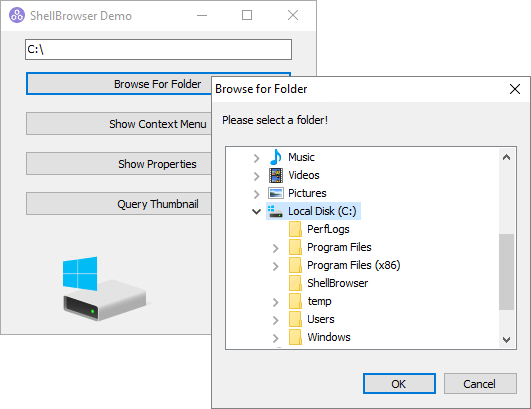Click the Music note icon in tree
The height and width of the screenshot is (409, 531).
(x=276, y=157)
